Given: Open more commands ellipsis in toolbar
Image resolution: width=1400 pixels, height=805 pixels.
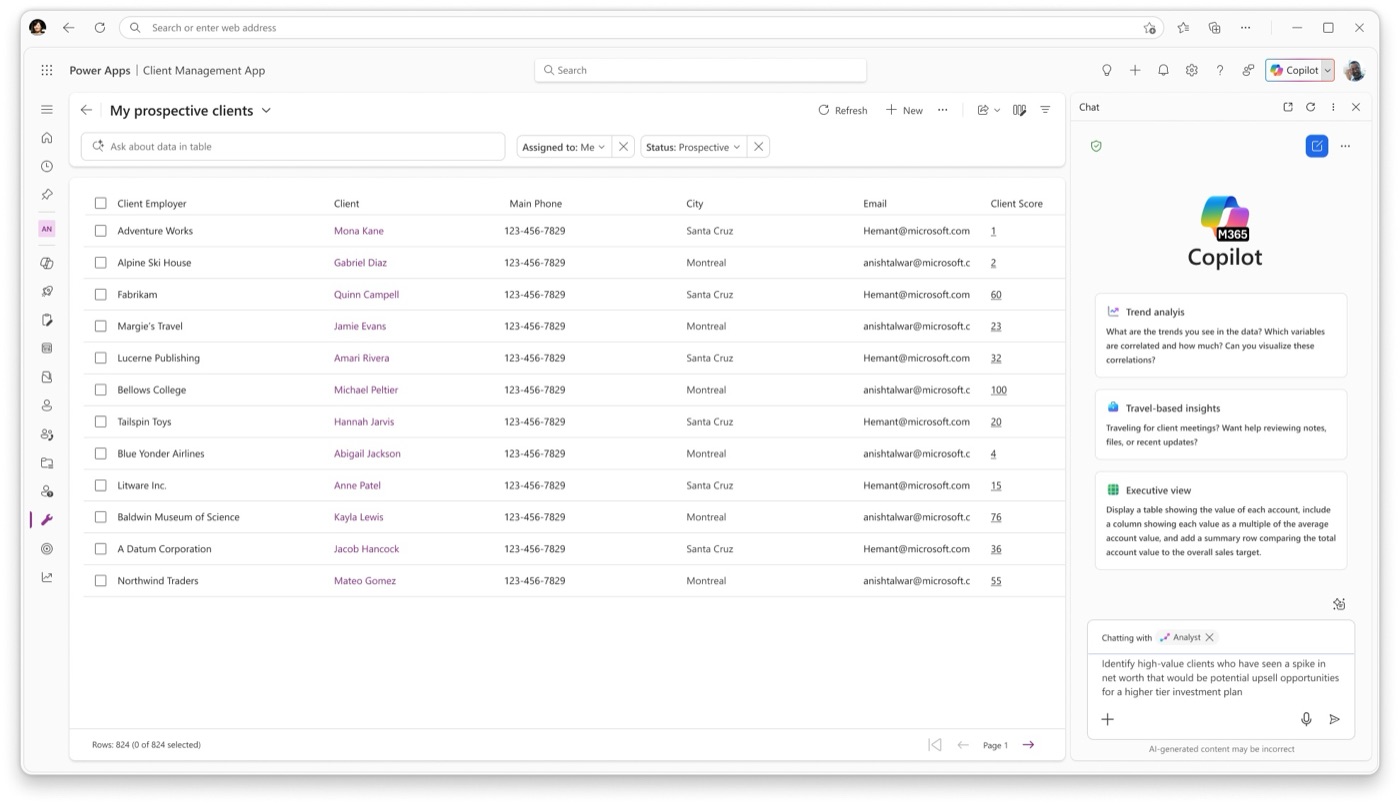Looking at the screenshot, I should point(943,110).
